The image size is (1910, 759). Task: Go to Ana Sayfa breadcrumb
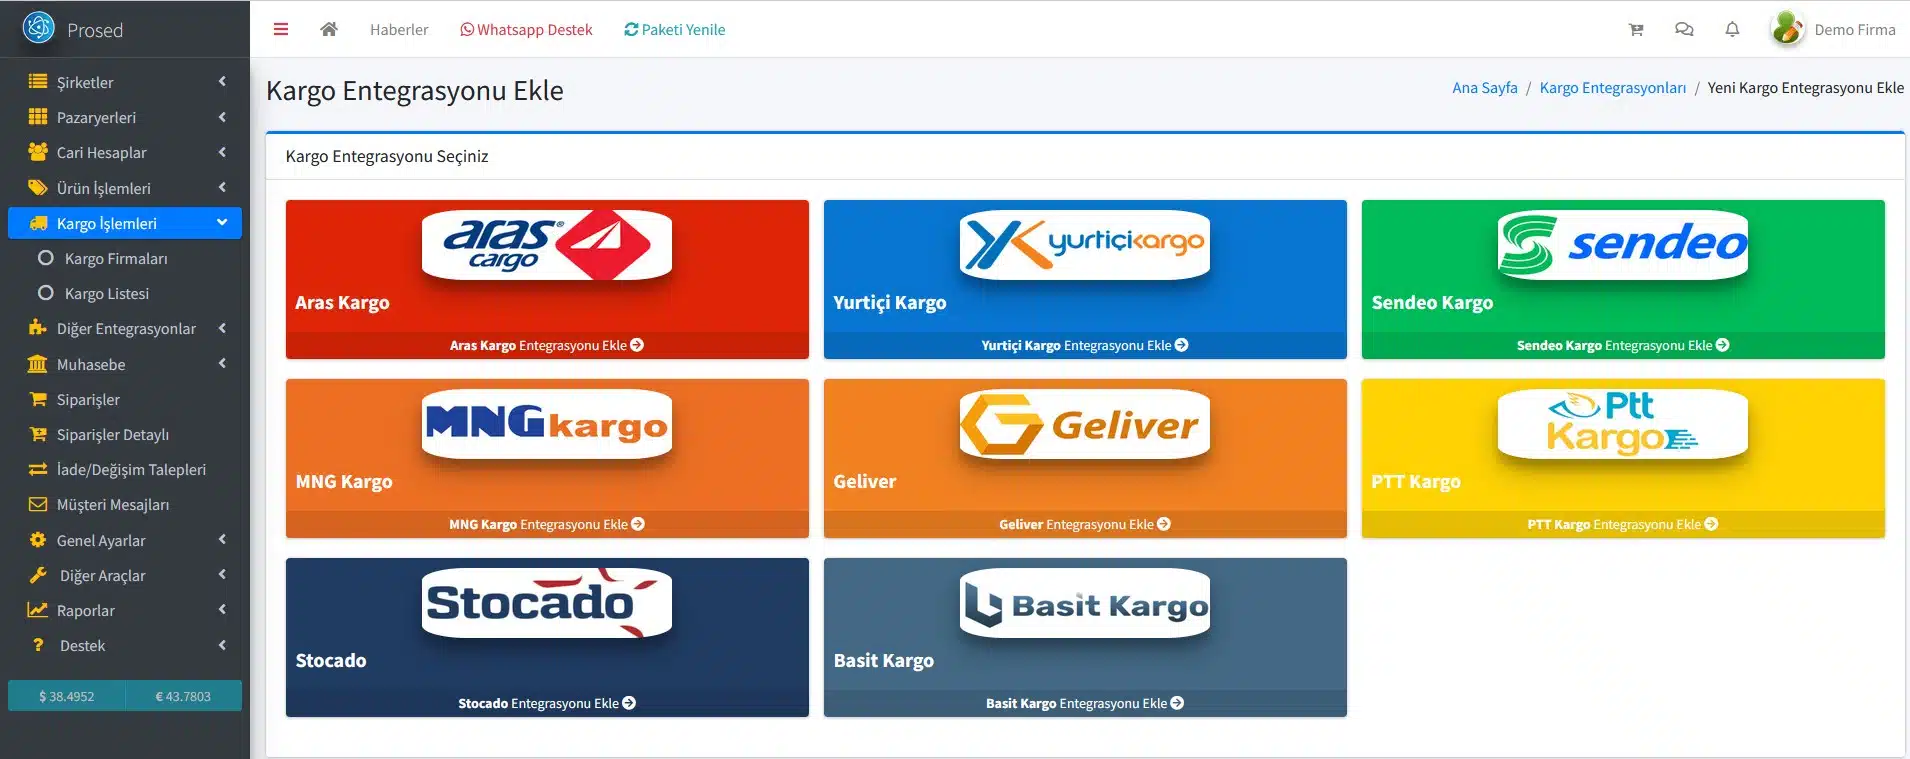(1485, 88)
